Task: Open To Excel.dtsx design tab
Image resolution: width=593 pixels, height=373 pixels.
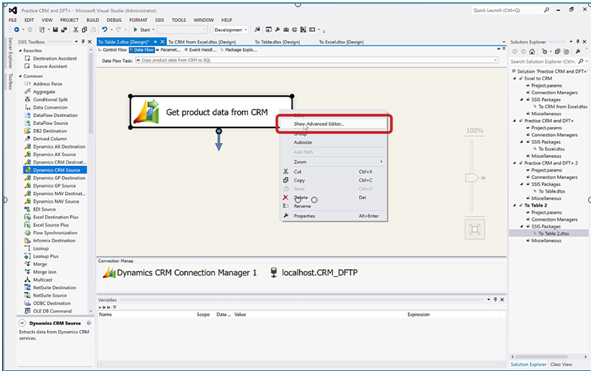Action: tap(341, 42)
